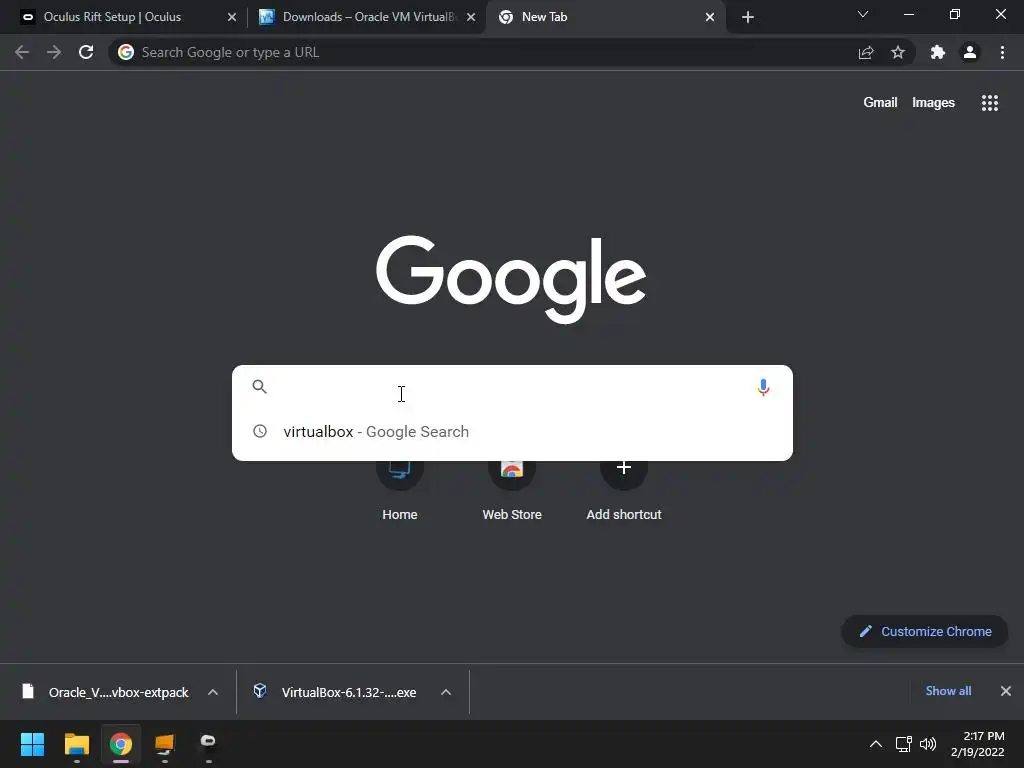Show hidden system tray icons
The width and height of the screenshot is (1024, 768).
876,744
